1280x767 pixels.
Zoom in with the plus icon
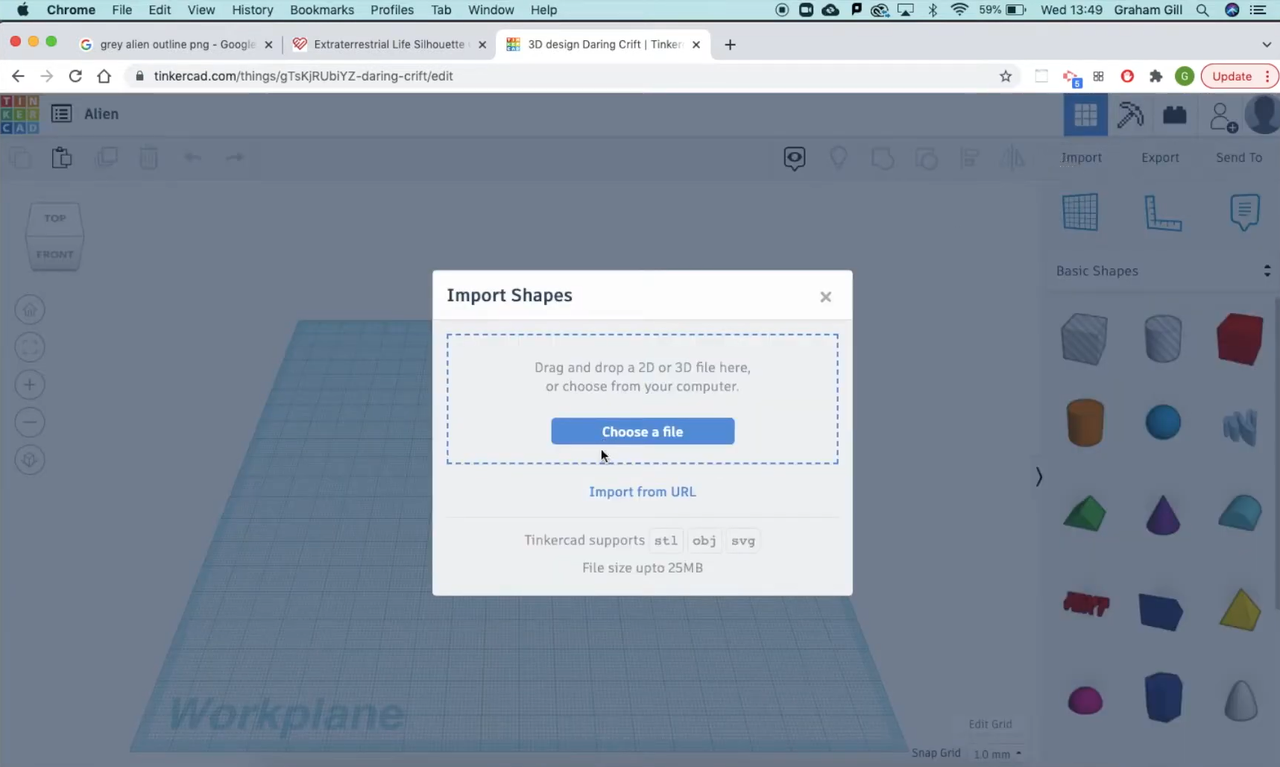click(x=29, y=384)
